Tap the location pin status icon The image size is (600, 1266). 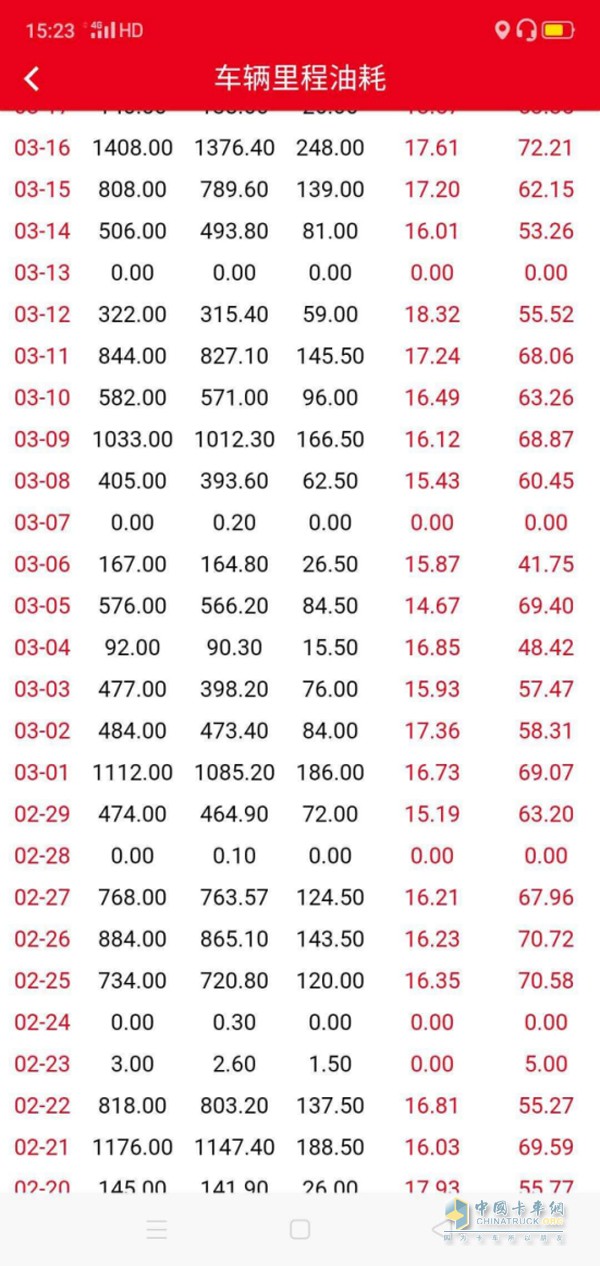point(502,30)
